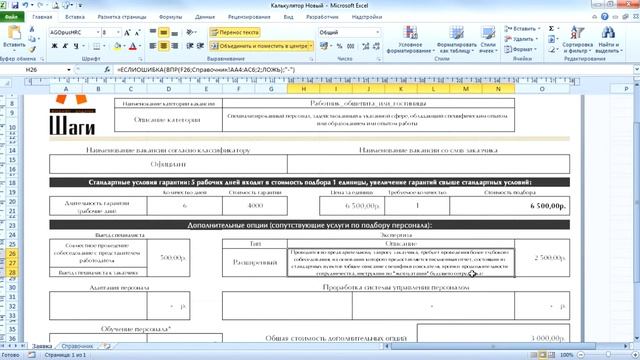Toggle middle vertical alignment
The height and width of the screenshot is (360, 640).
point(164,32)
